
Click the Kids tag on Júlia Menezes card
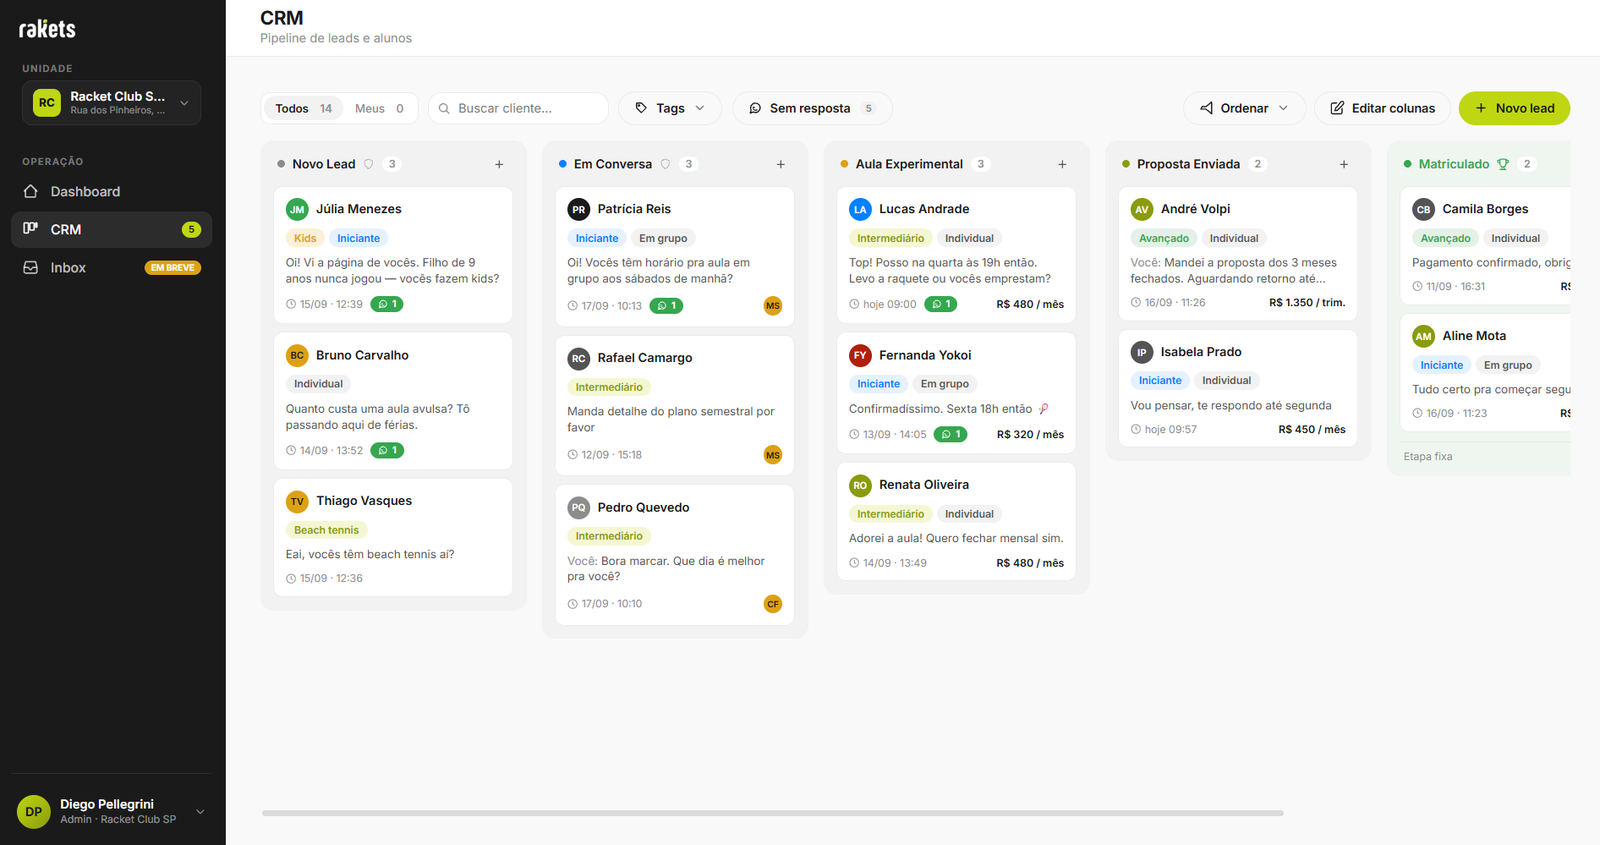click(x=305, y=238)
